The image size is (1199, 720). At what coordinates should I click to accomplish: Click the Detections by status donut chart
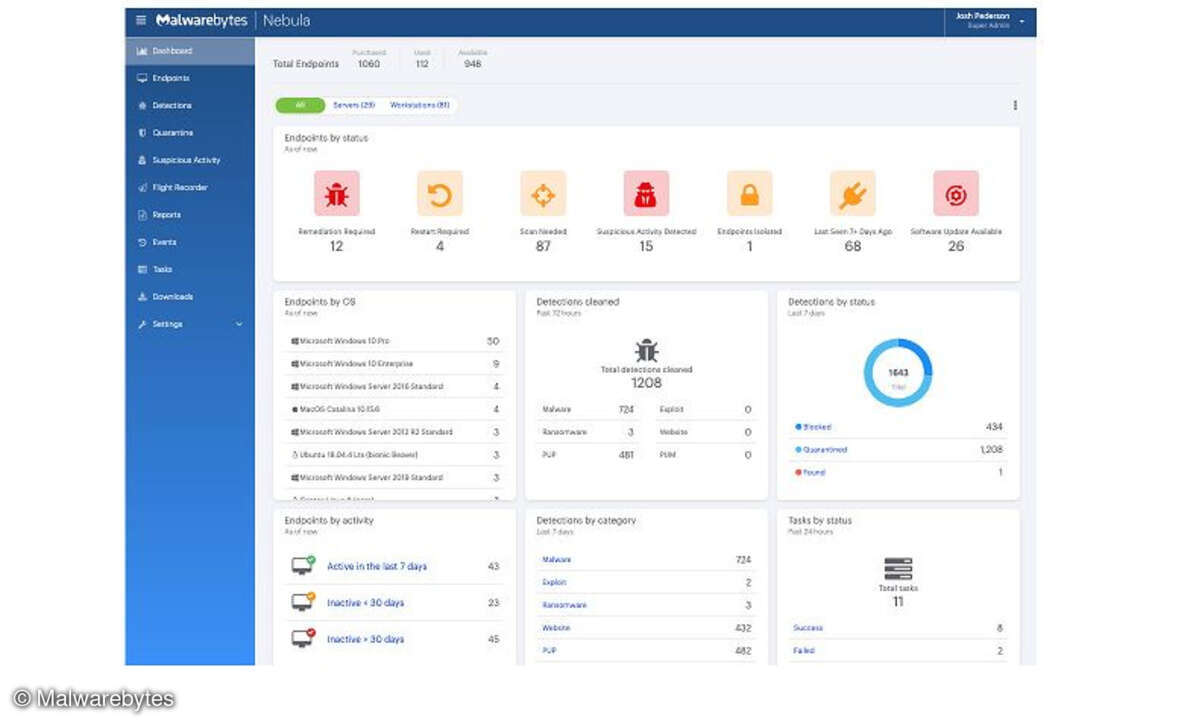pyautogui.click(x=898, y=373)
